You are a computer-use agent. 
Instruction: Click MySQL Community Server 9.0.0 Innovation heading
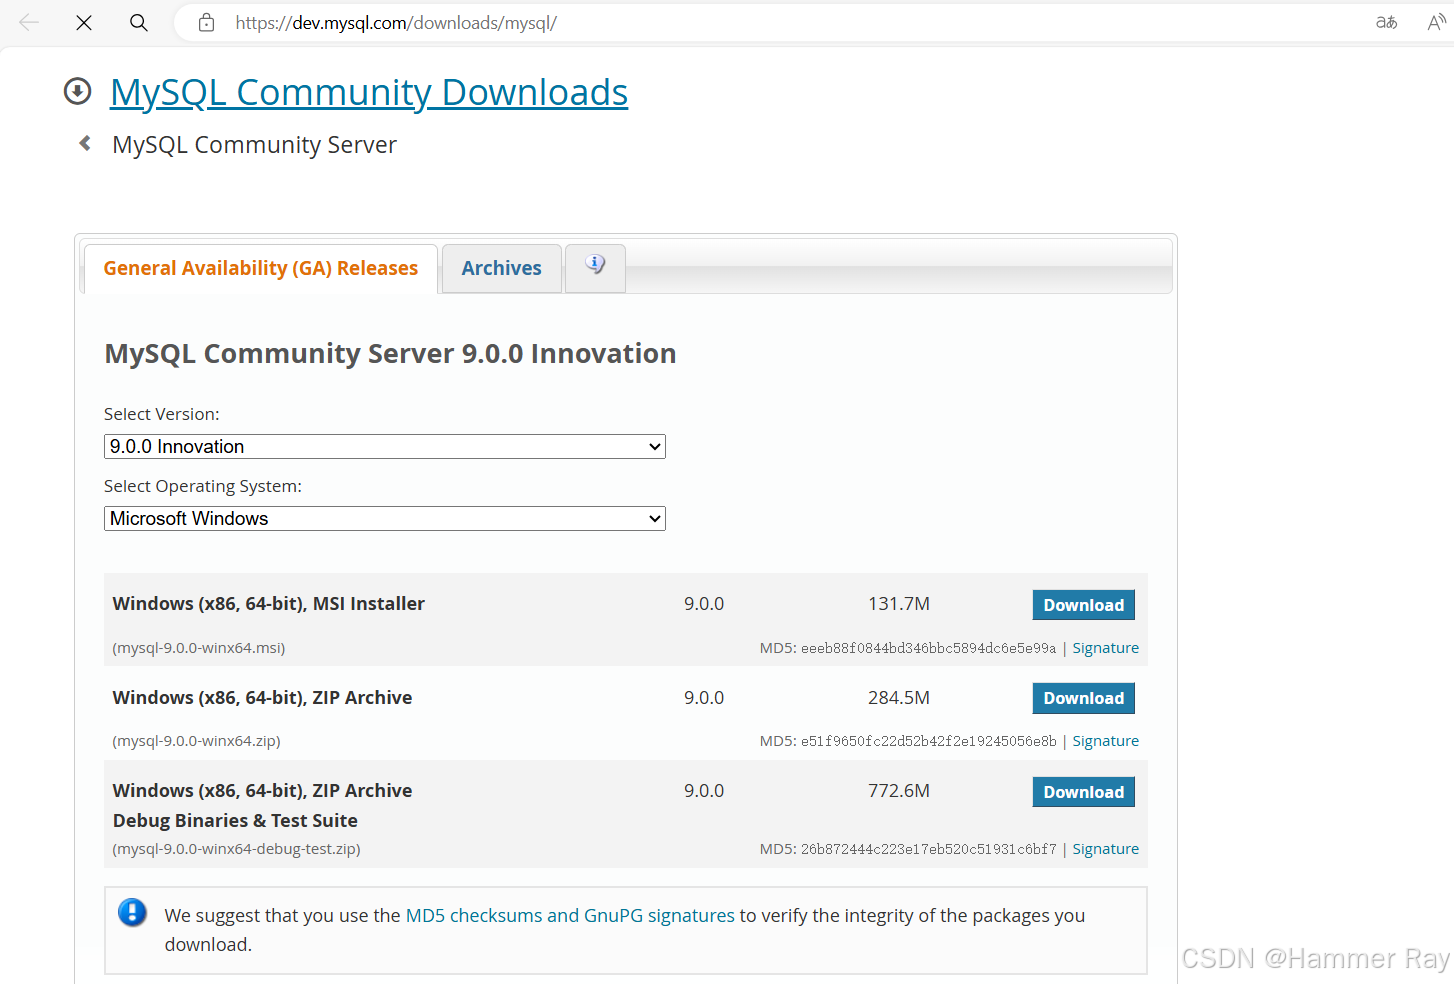click(390, 354)
